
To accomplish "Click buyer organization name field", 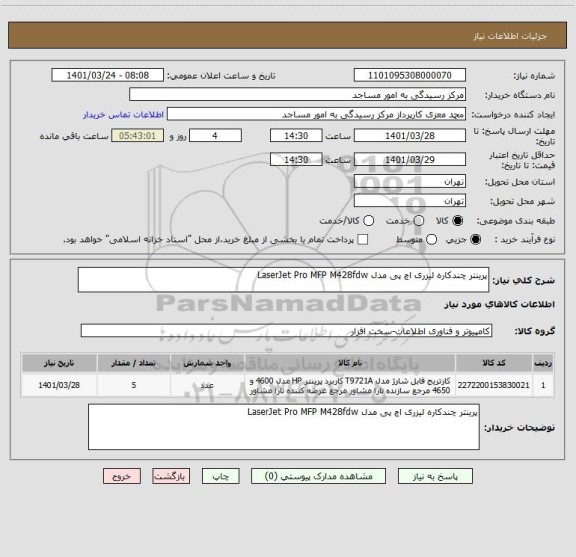I will (x=298, y=95).
